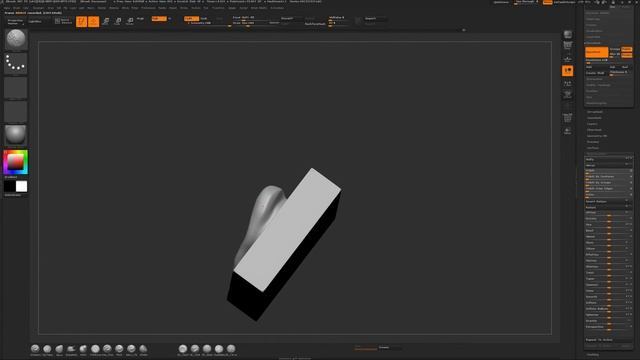Collapse the DynaMesh section header
640x360 pixels.
pyautogui.click(x=594, y=43)
